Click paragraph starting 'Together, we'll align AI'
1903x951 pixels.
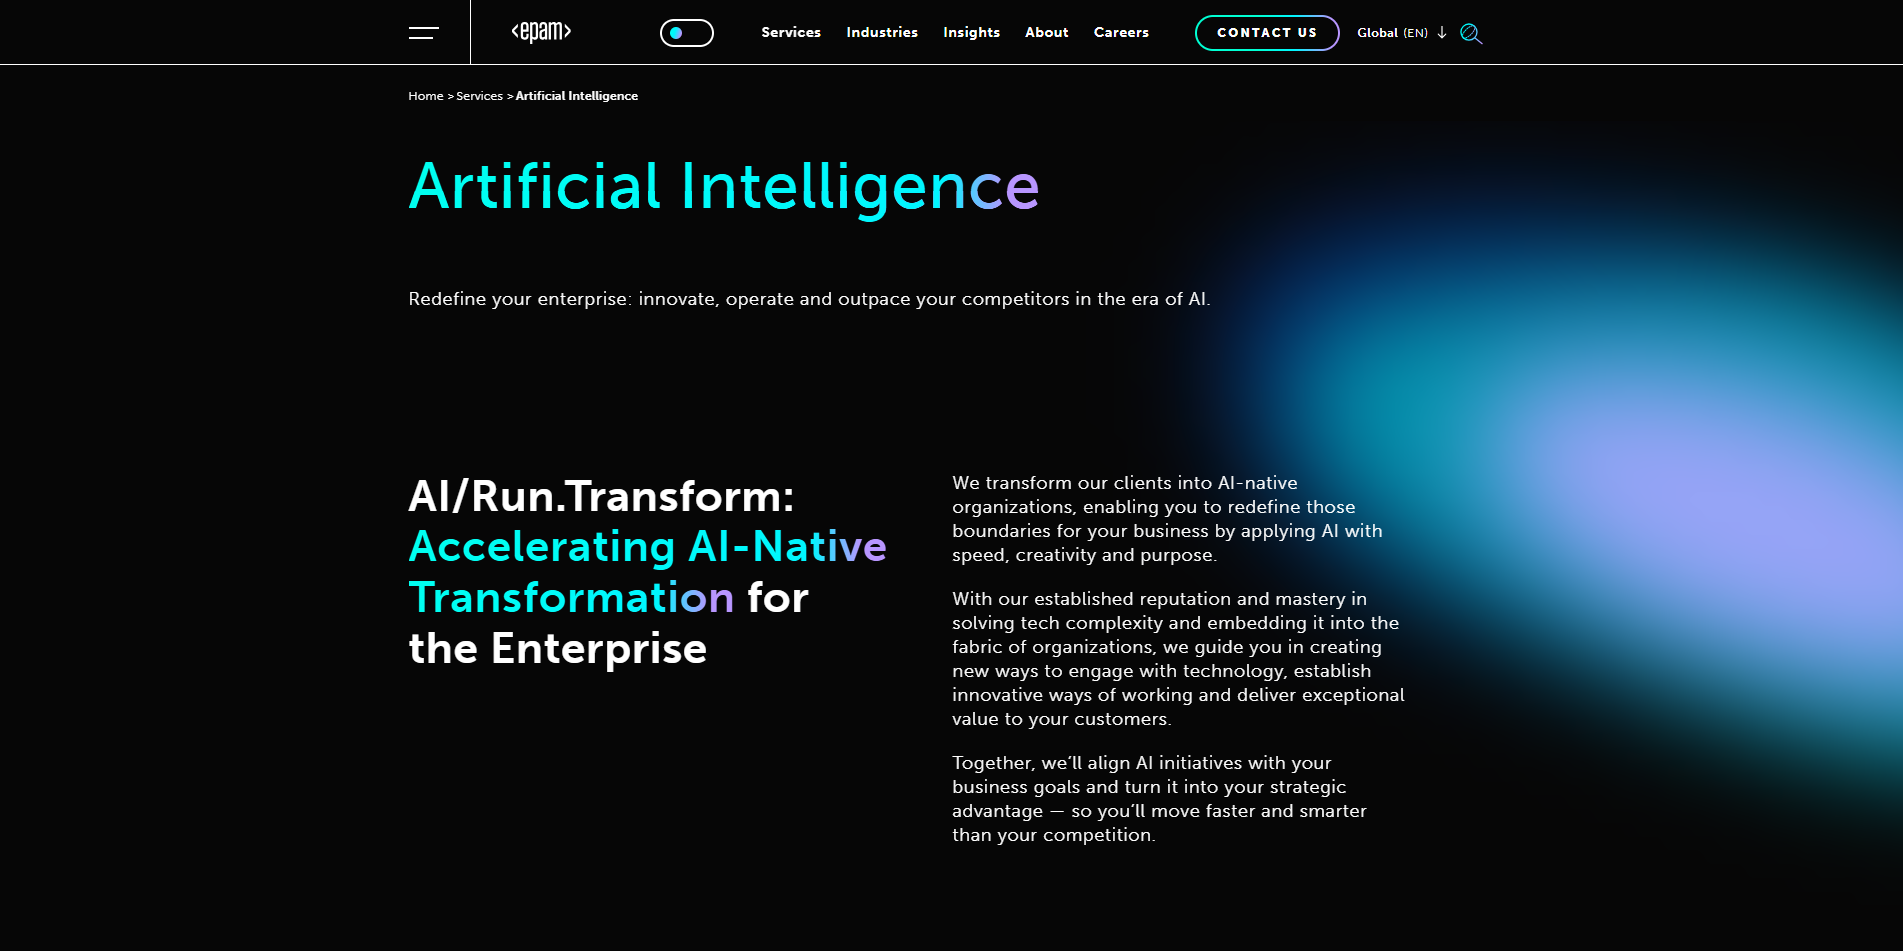click(1159, 799)
